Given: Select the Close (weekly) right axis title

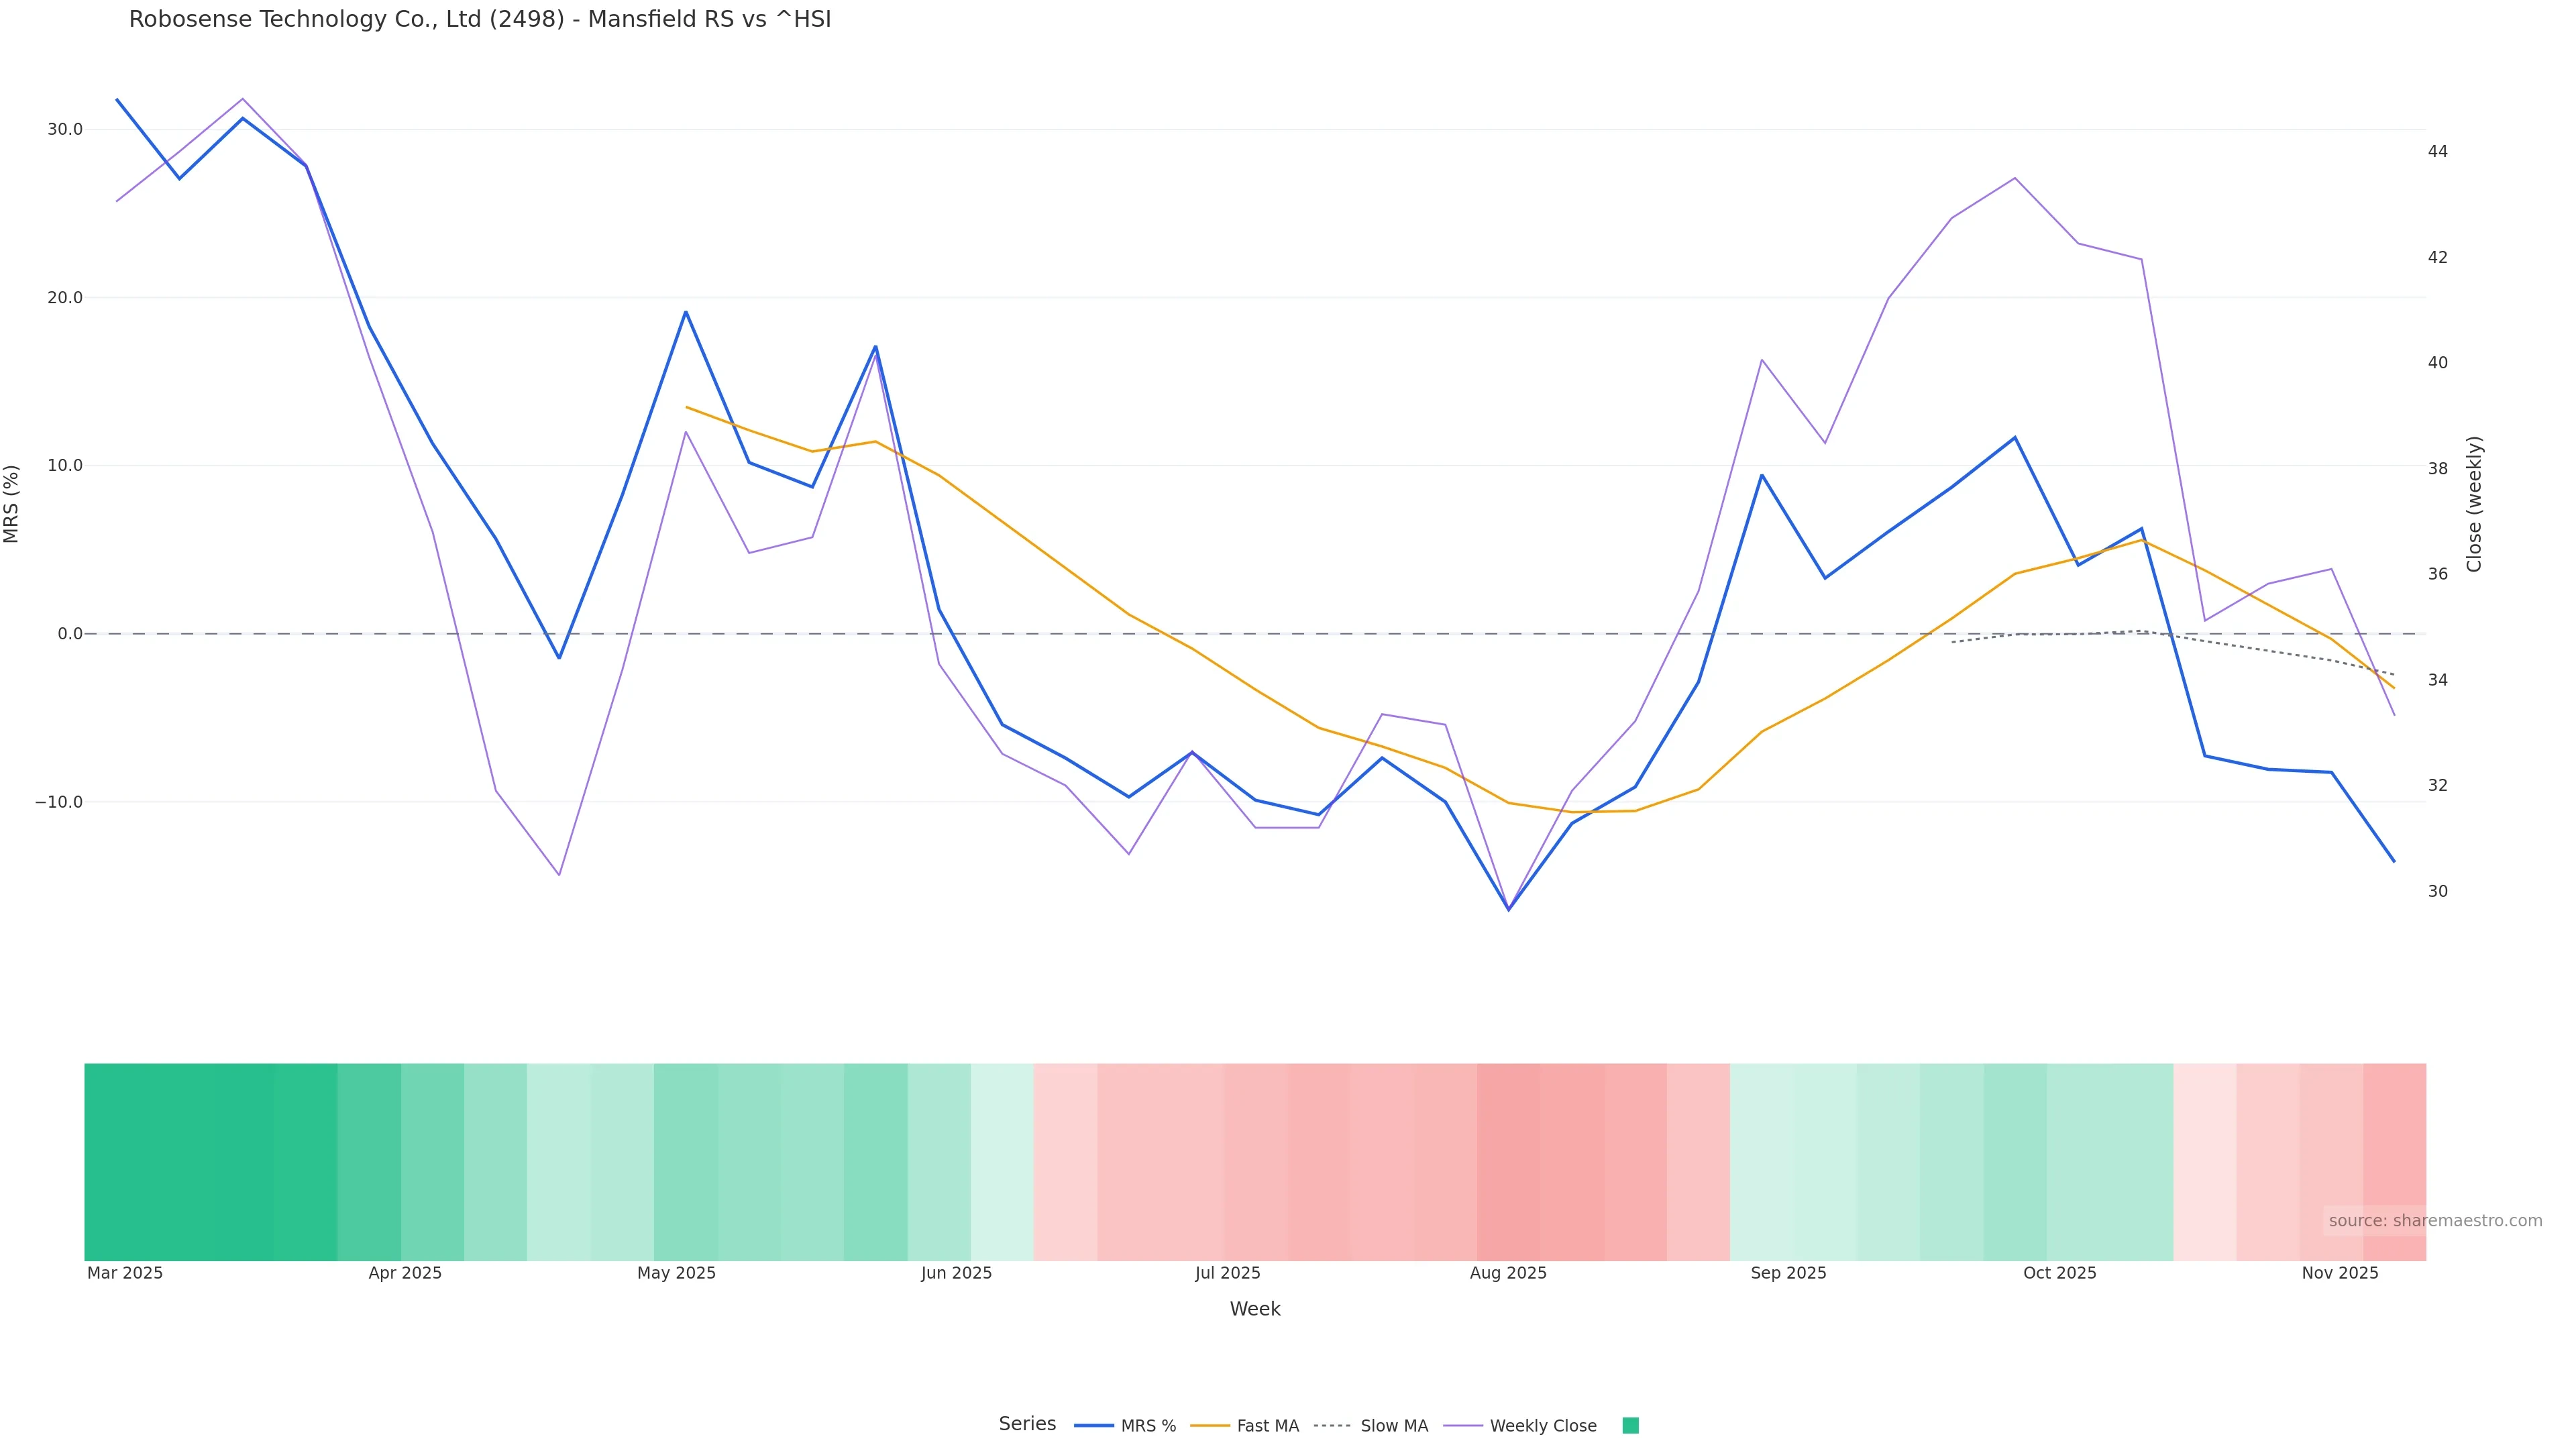Looking at the screenshot, I should click(2475, 504).
